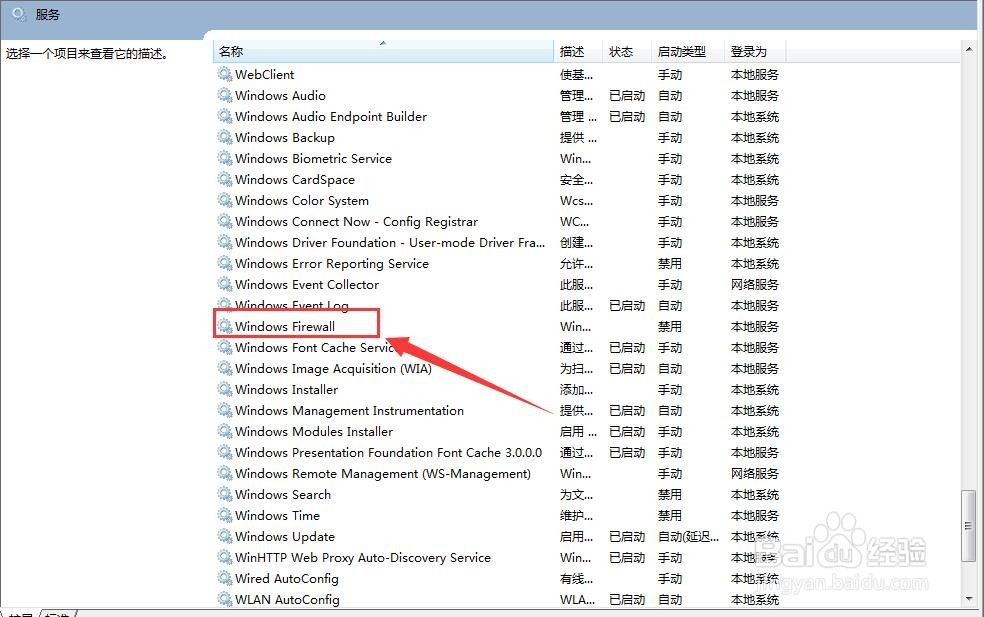Click gear icon of Windows Biometric Service
Viewport: 984px width, 617px height.
click(225, 158)
